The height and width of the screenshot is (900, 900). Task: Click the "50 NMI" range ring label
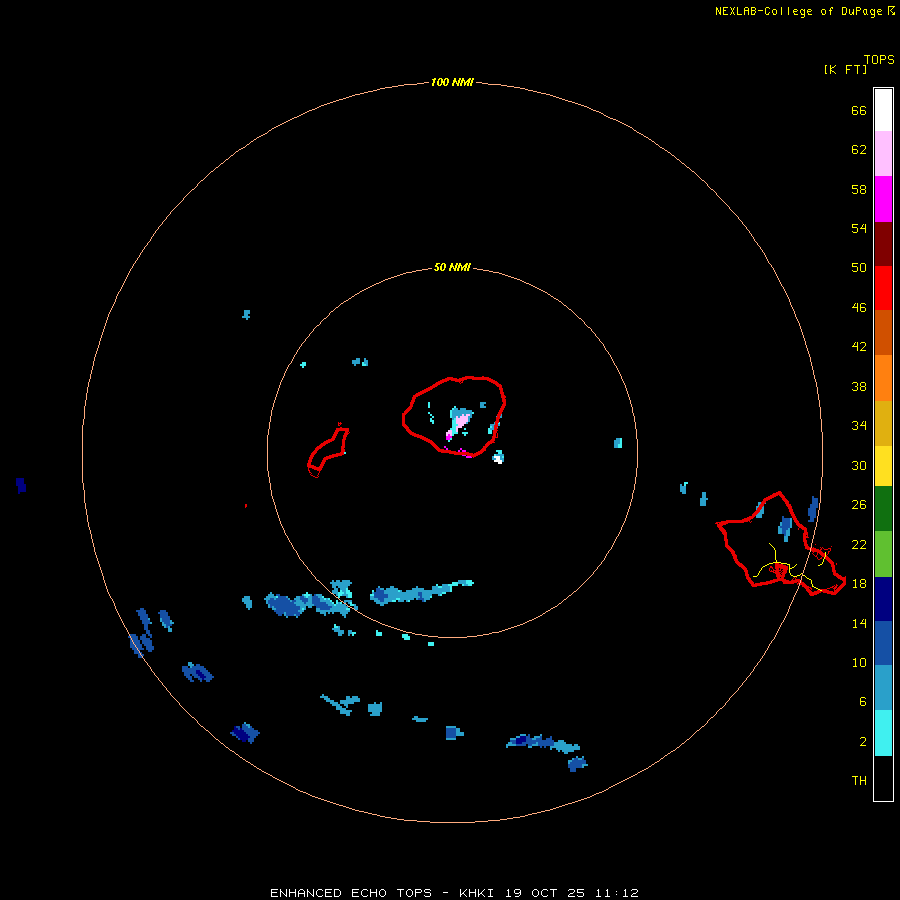[x=452, y=267]
